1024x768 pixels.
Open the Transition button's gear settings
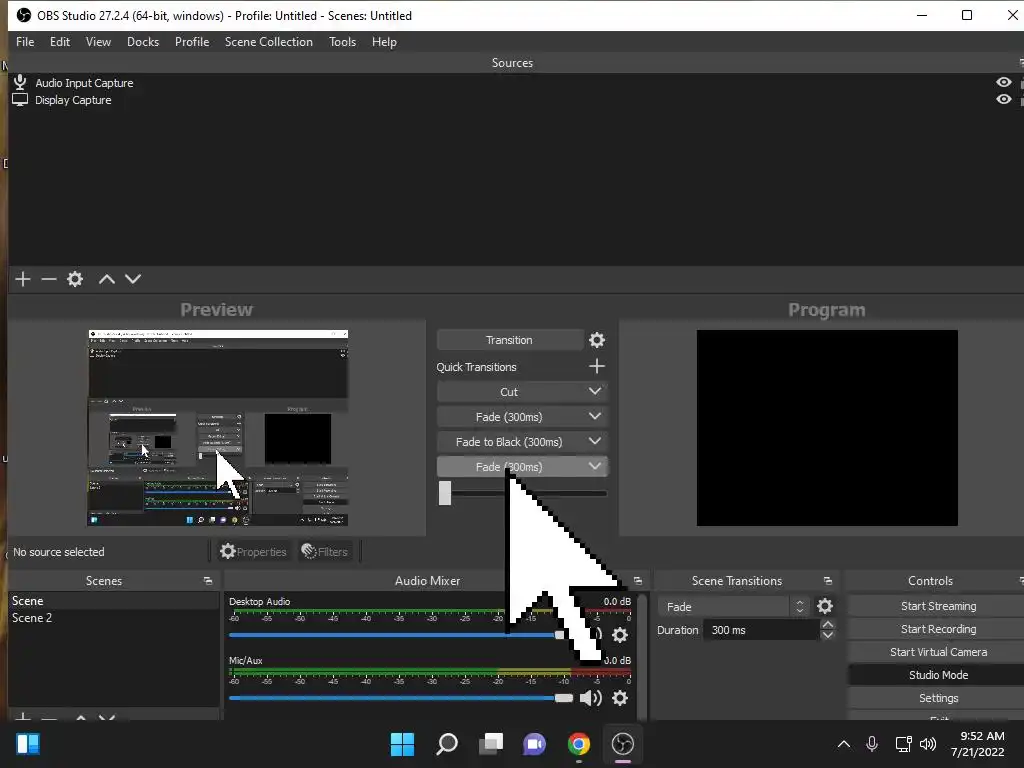[597, 340]
